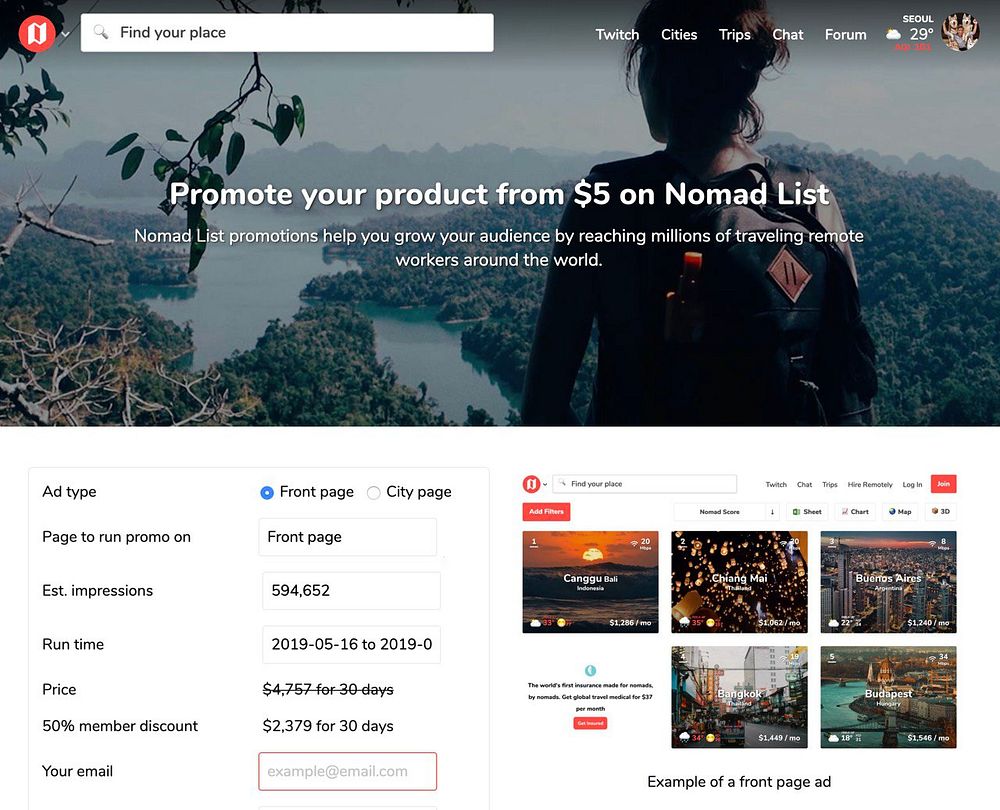Viewport: 1000px width, 810px height.
Task: Click the cloud weather icon near Seoul
Action: tap(893, 34)
